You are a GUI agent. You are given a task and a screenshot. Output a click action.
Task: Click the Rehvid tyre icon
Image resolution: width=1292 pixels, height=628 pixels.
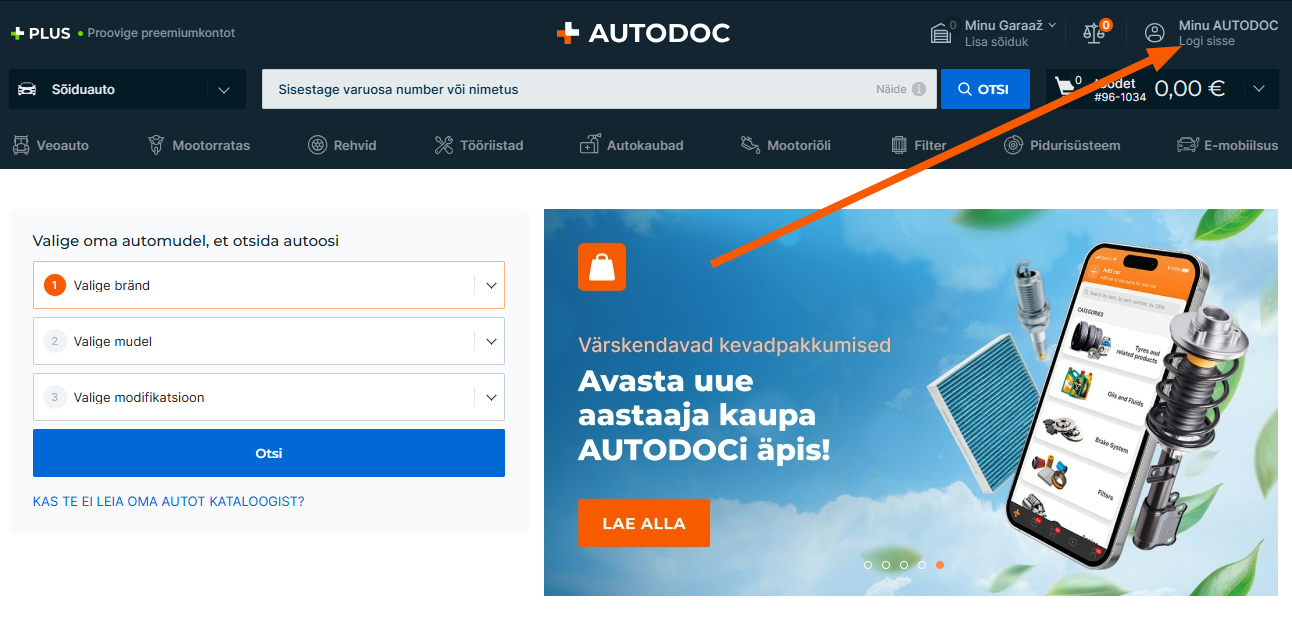pyautogui.click(x=317, y=145)
